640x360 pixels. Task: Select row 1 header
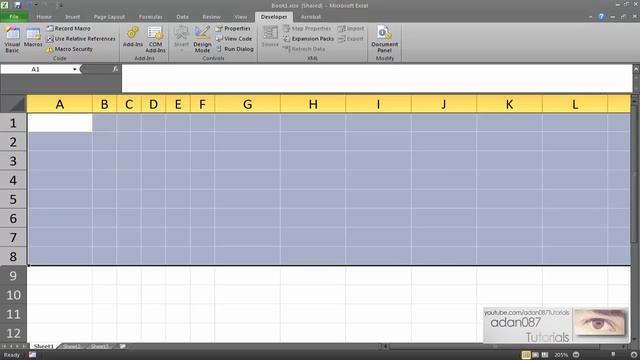(x=13, y=123)
